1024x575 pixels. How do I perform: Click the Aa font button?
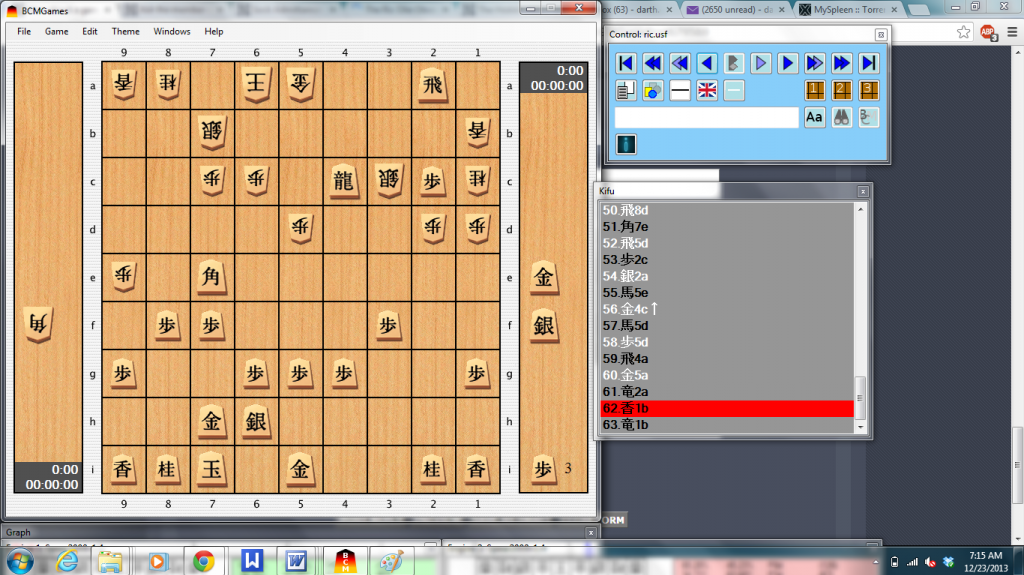pyautogui.click(x=814, y=118)
